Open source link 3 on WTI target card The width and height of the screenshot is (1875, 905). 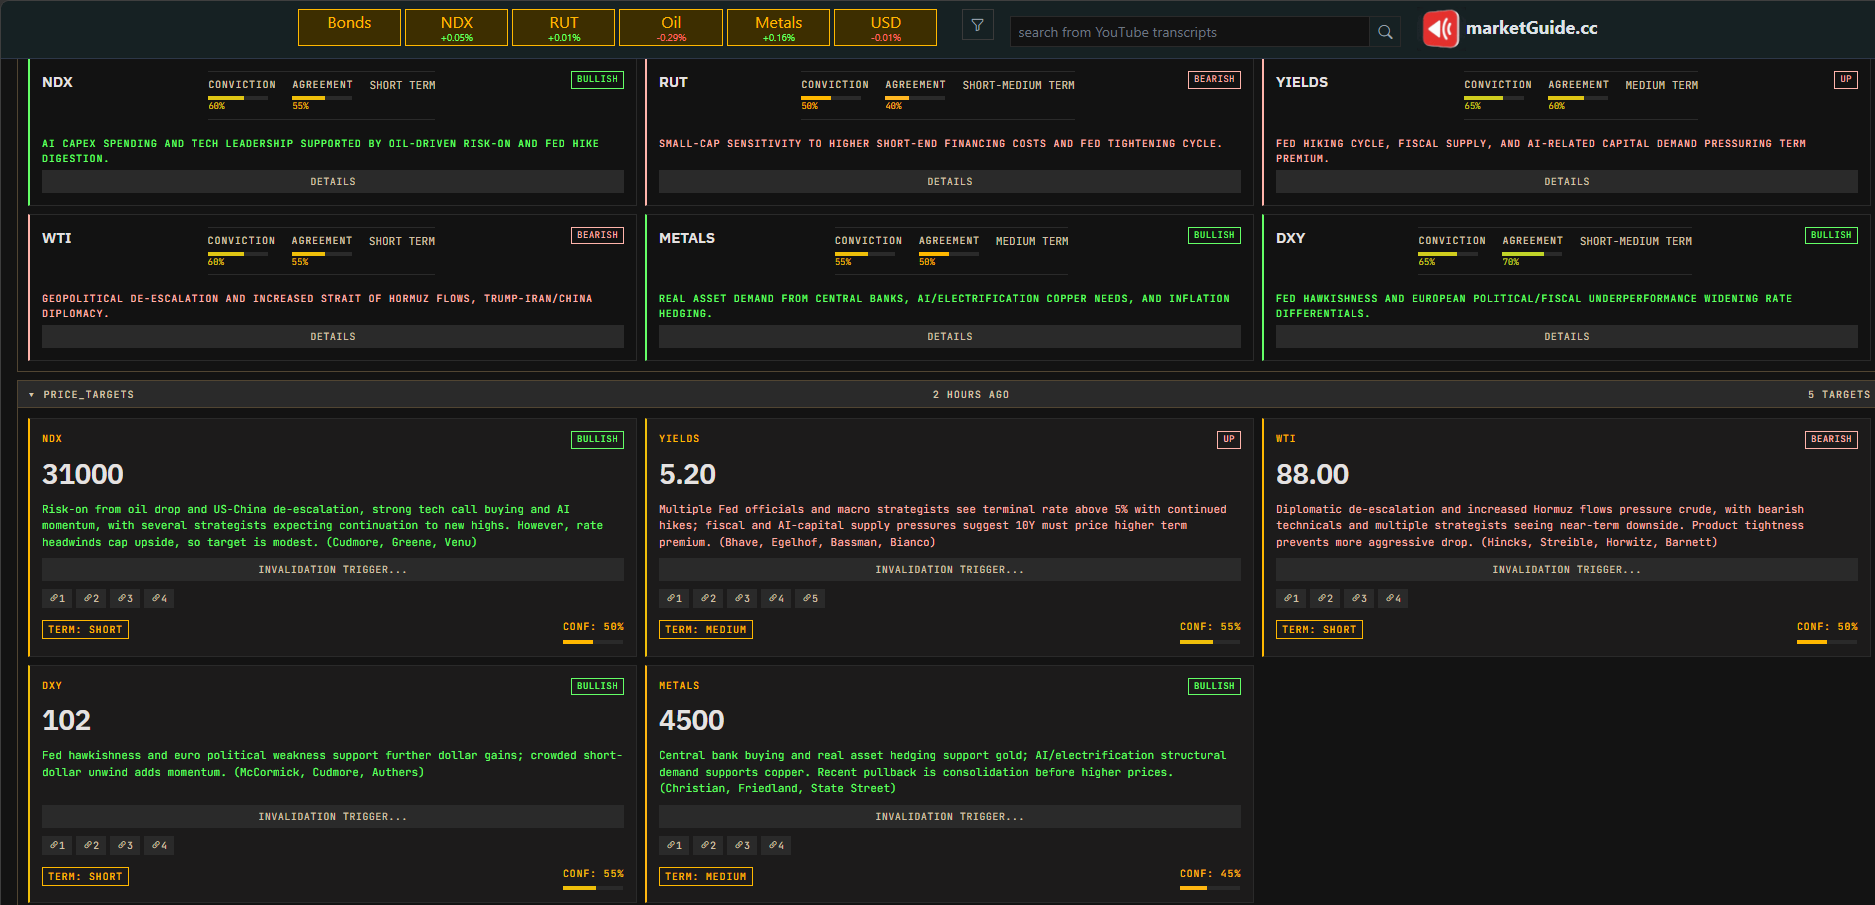pyautogui.click(x=1360, y=598)
